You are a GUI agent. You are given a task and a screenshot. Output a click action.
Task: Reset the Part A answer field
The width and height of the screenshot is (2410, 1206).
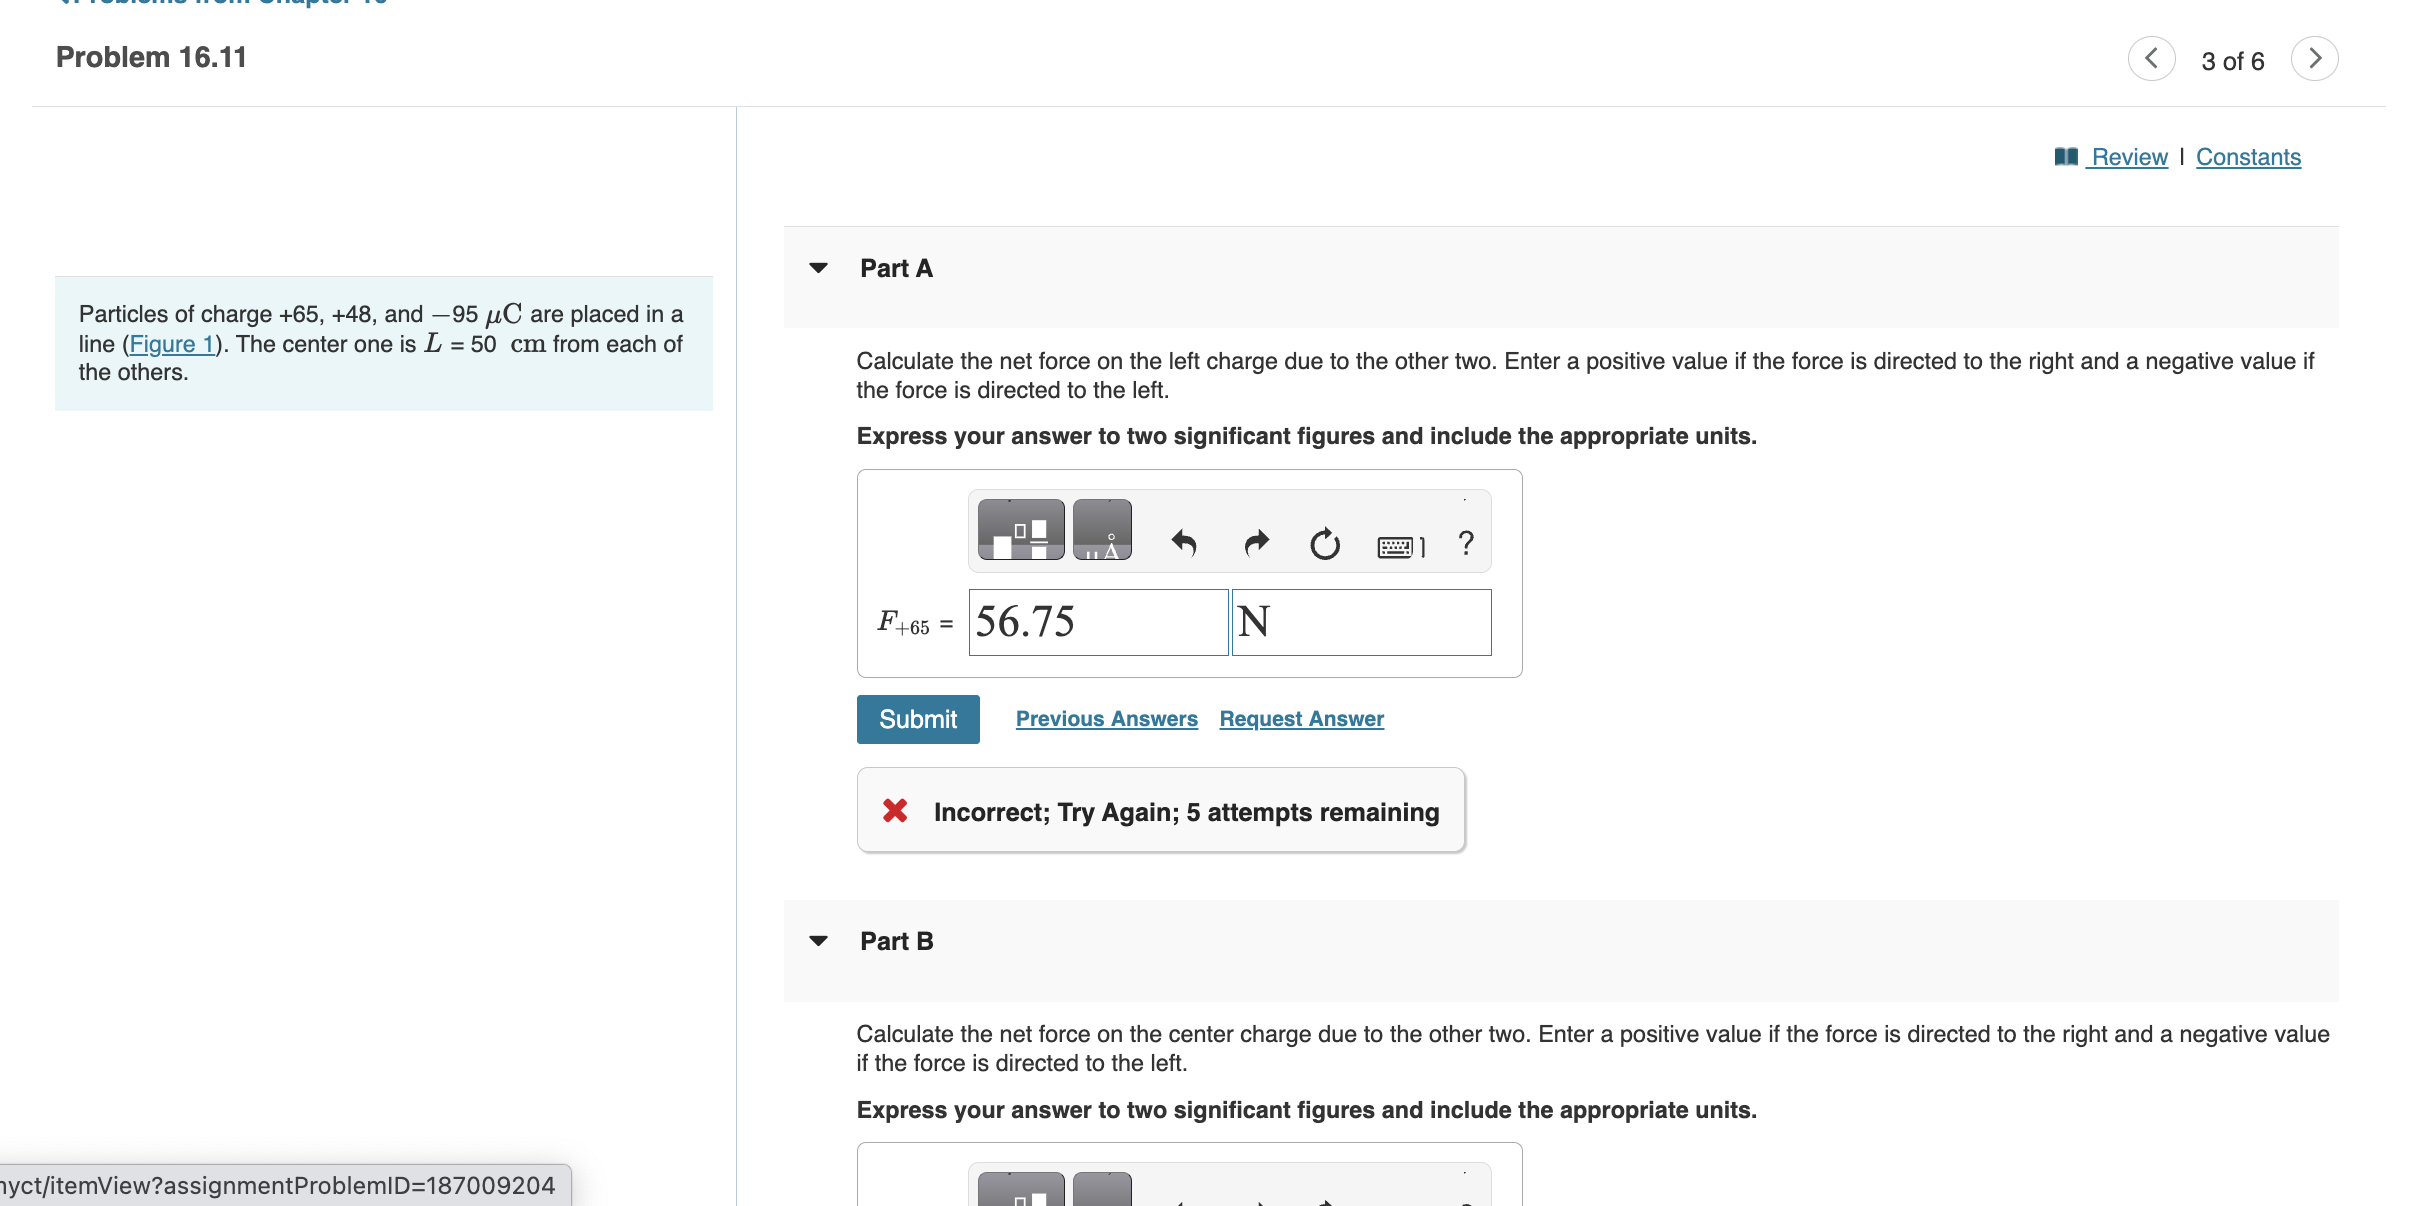pos(1325,543)
